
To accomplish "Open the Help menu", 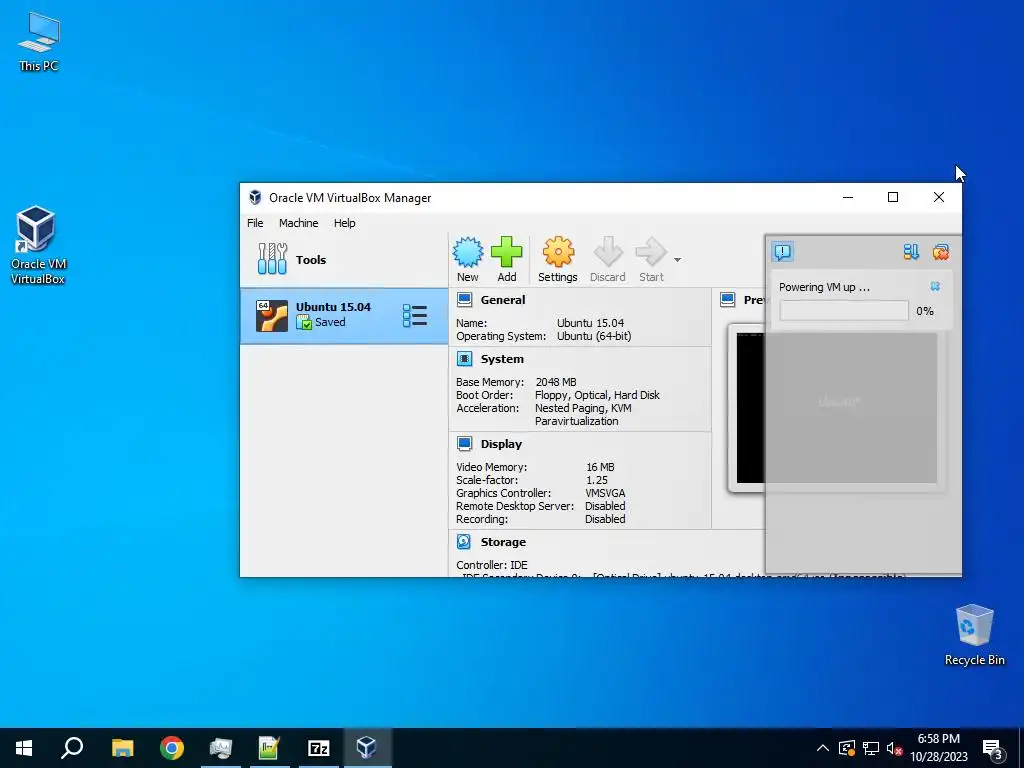I will (344, 223).
